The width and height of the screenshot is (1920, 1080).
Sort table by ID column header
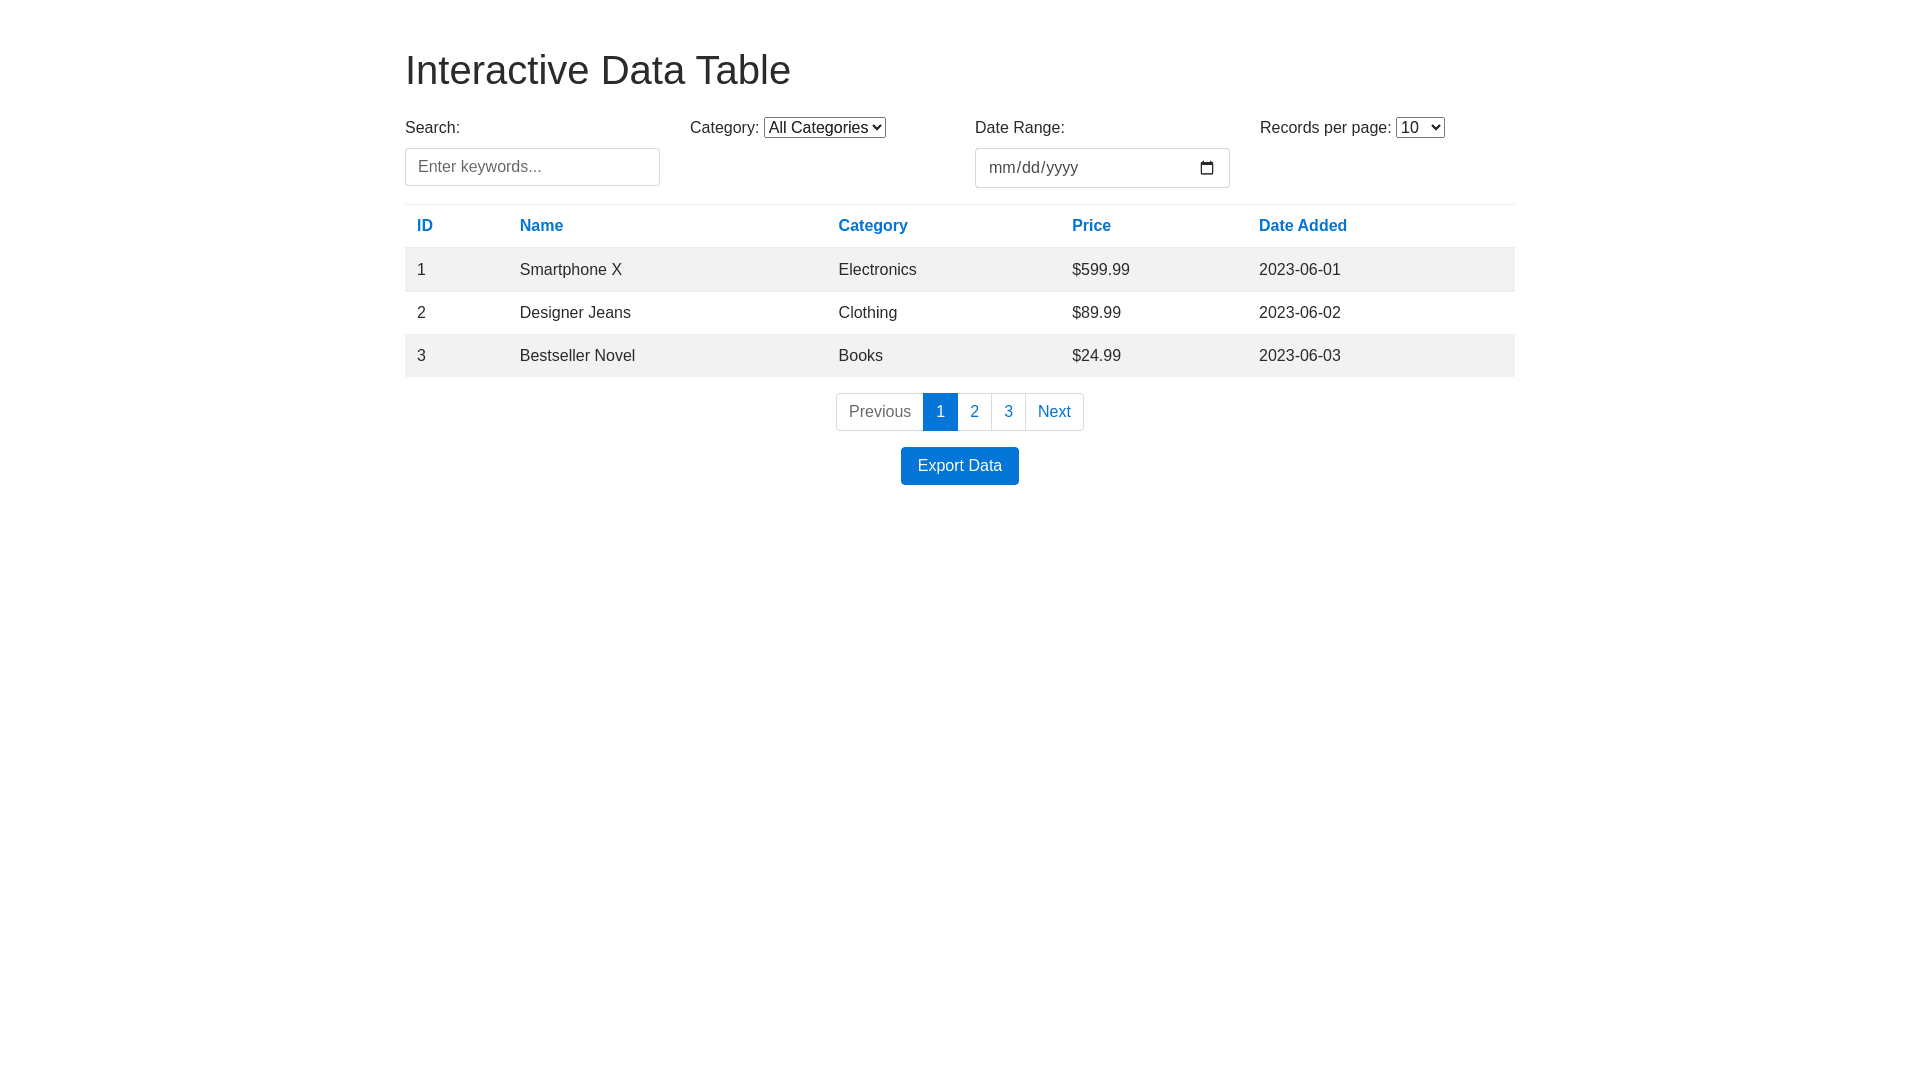(425, 226)
